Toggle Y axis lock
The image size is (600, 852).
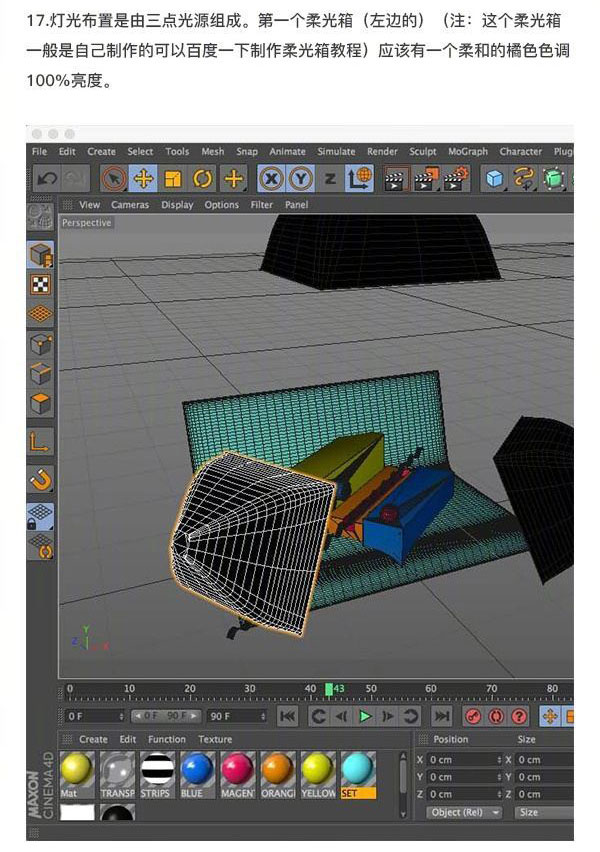click(x=301, y=178)
